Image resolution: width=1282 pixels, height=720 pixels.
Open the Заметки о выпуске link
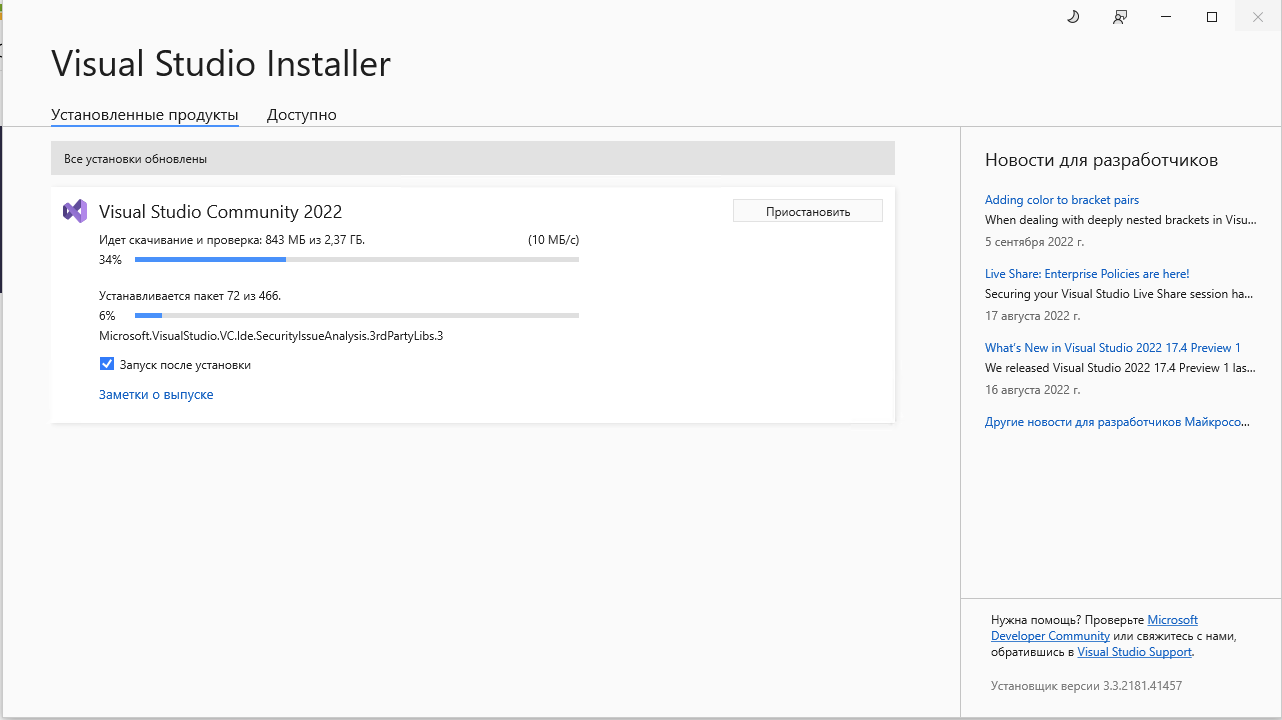click(x=156, y=395)
